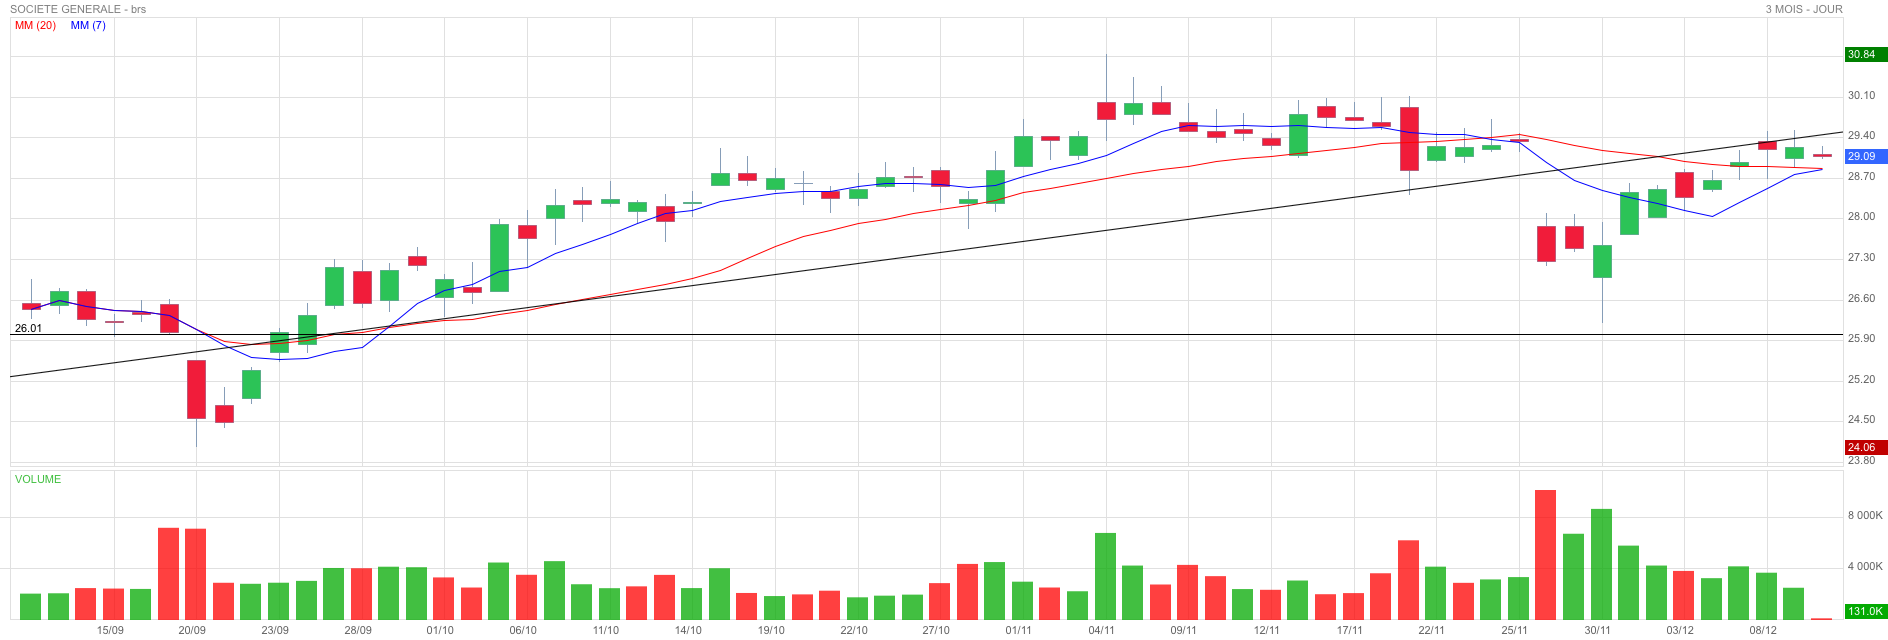The image size is (1888, 640).
Task: Click the blue 29.09 current price tag
Action: [x=1865, y=156]
